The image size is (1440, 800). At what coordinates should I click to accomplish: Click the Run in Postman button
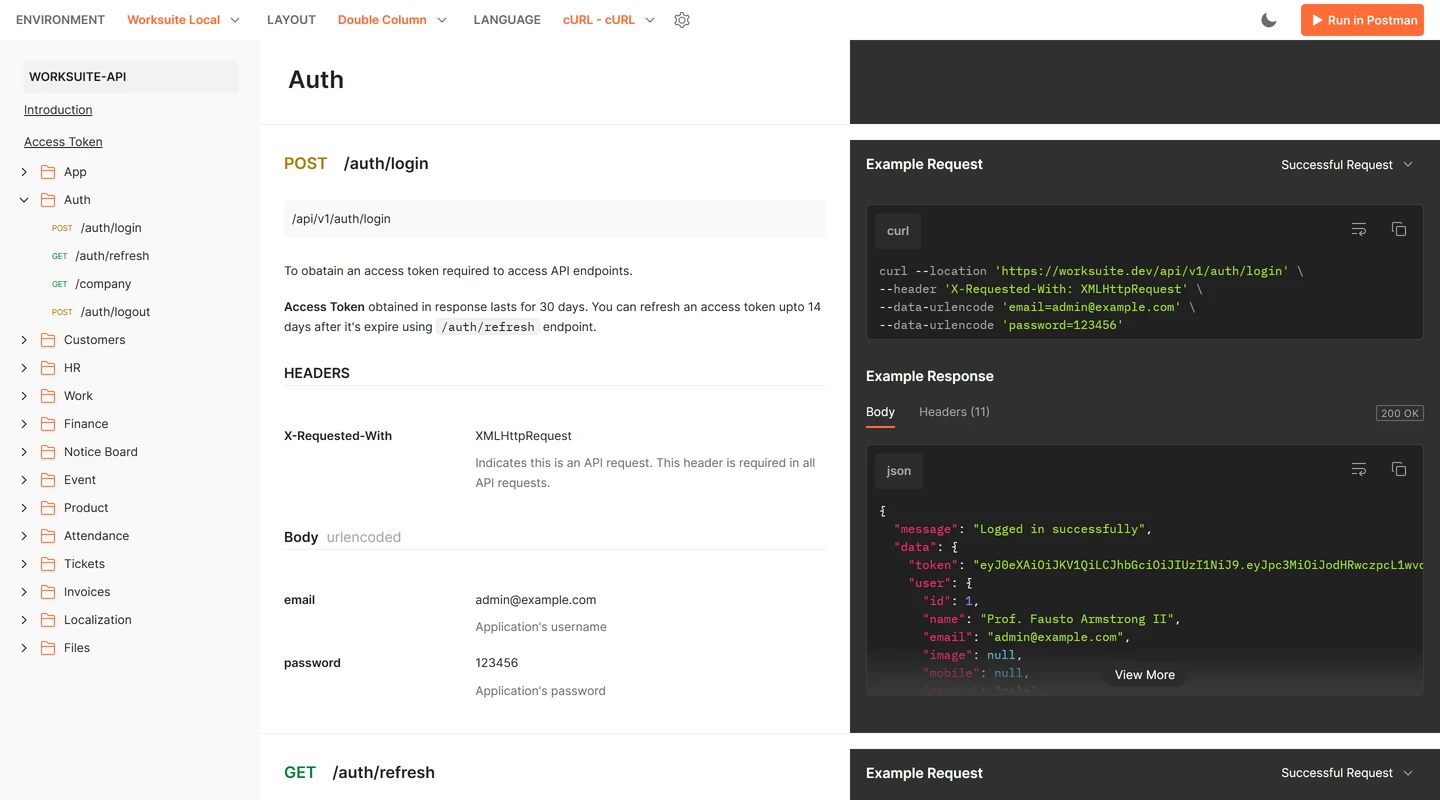click(x=1362, y=20)
